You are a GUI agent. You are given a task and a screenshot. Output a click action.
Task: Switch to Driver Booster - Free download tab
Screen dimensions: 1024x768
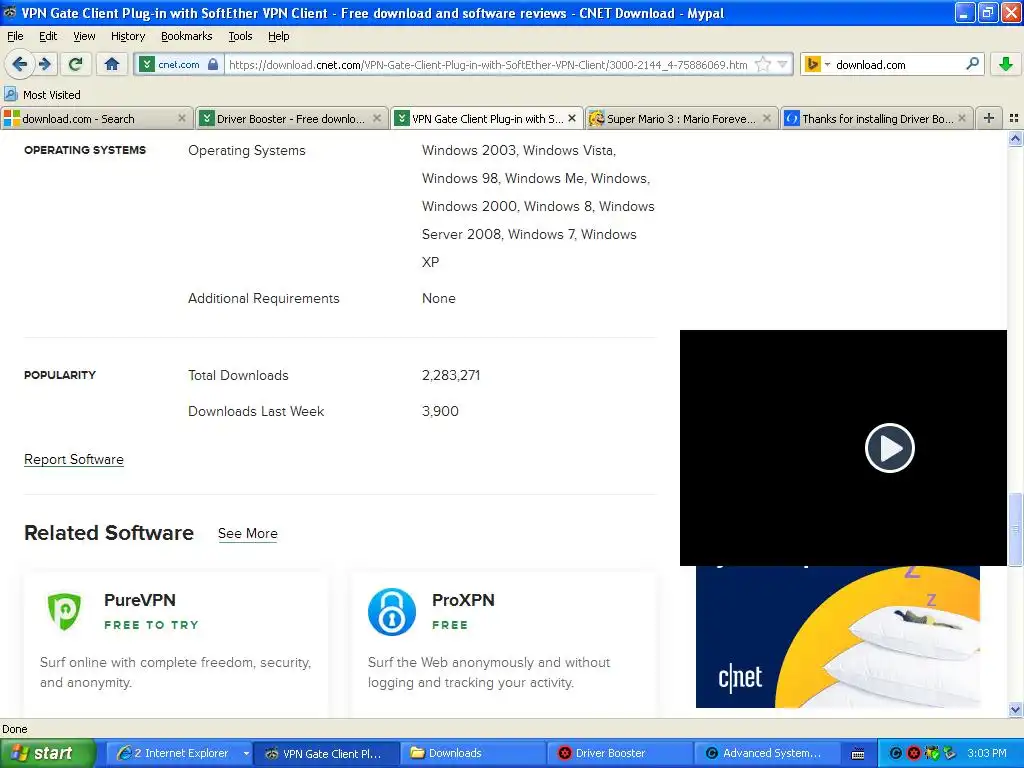coord(291,118)
